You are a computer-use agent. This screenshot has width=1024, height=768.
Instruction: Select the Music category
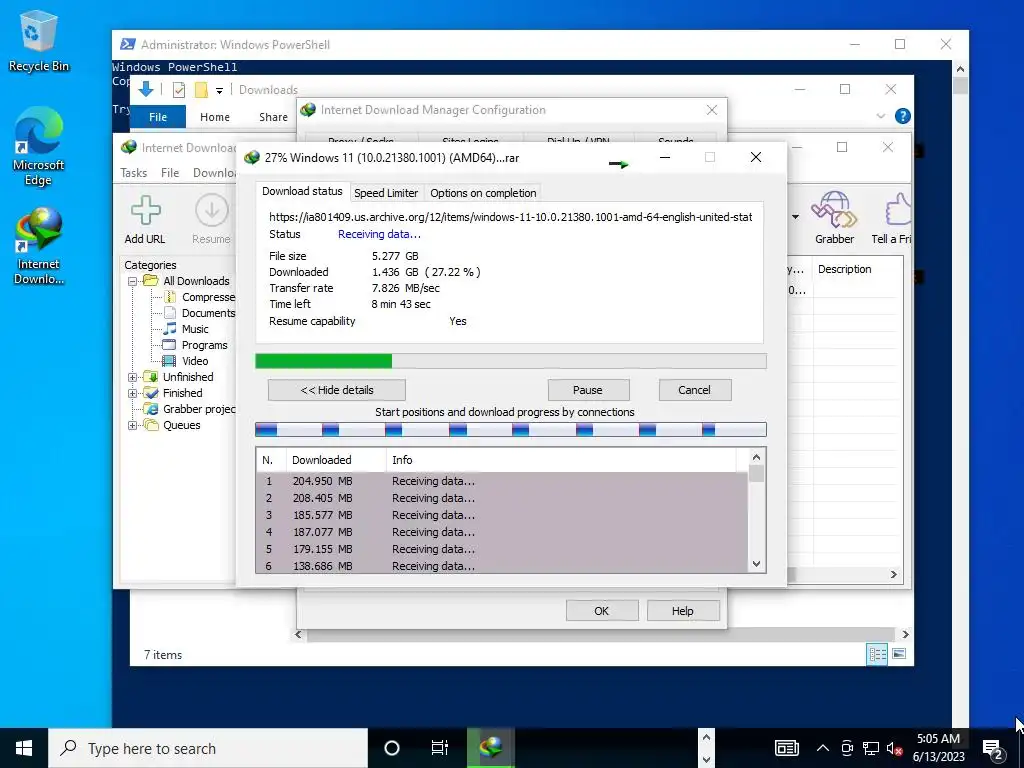[186, 329]
